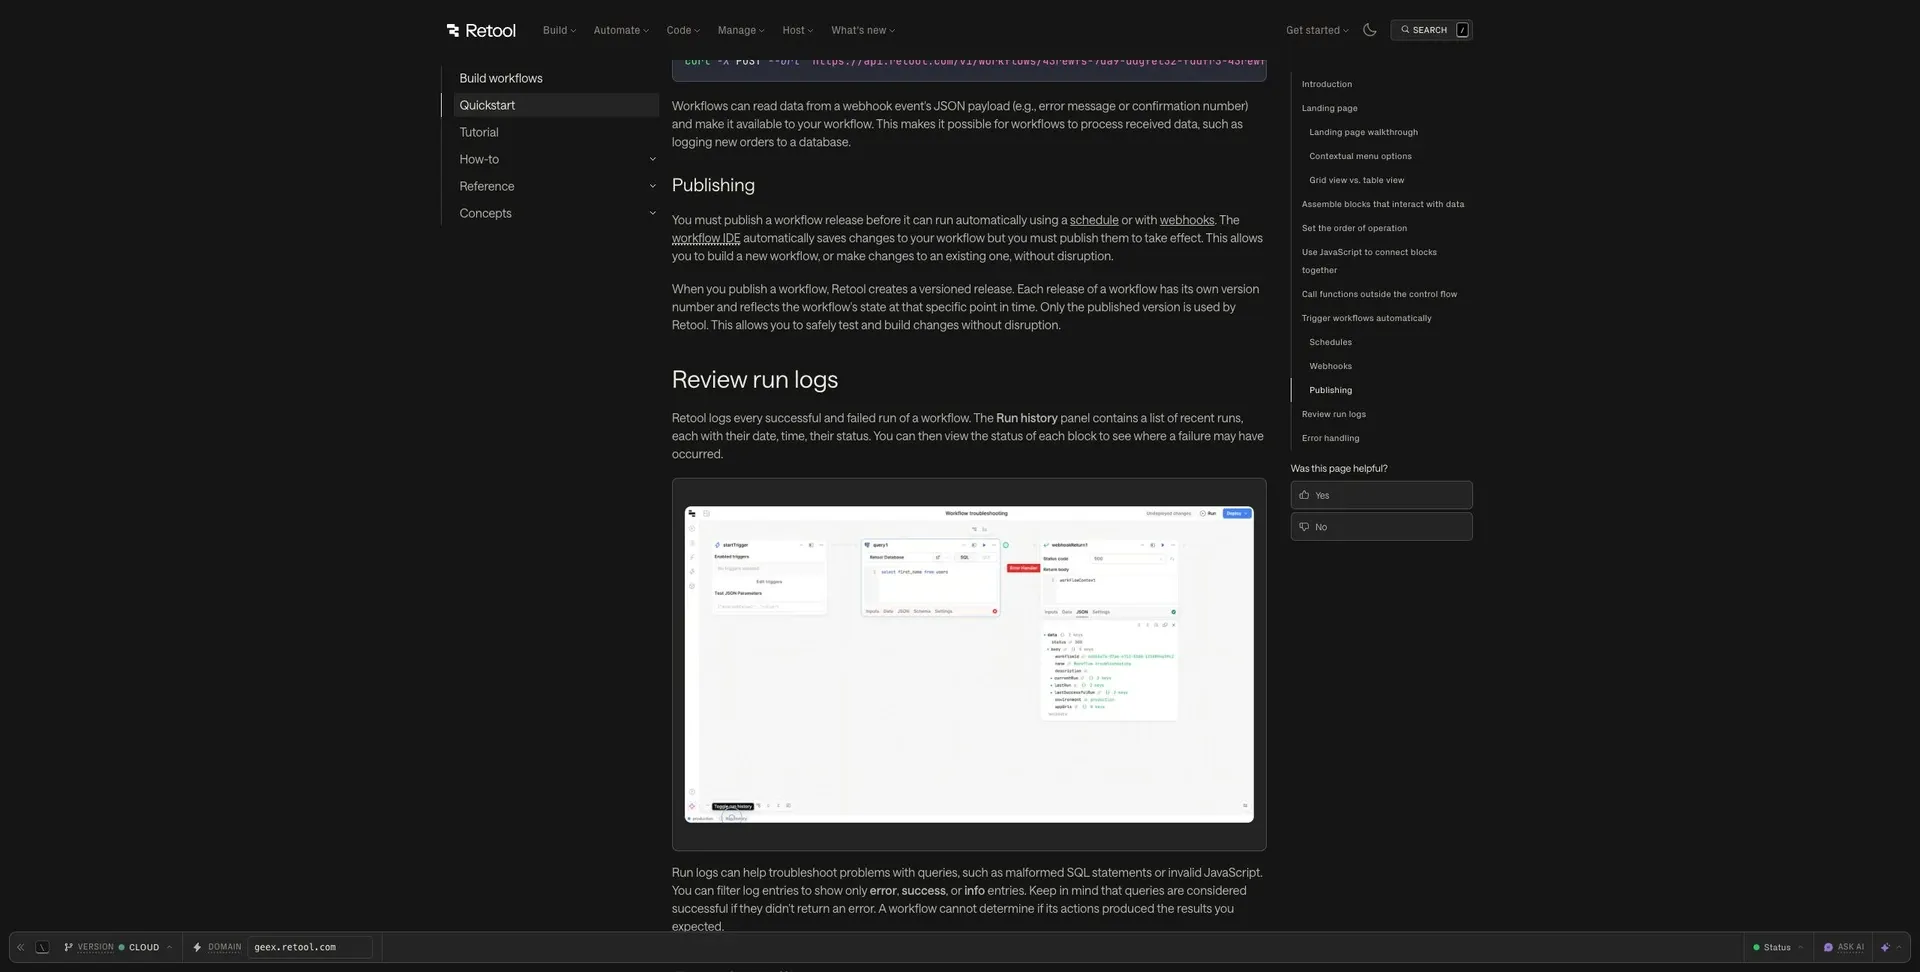The height and width of the screenshot is (972, 1920).
Task: Open the workflow troubleshooting screenshot
Action: point(969,664)
